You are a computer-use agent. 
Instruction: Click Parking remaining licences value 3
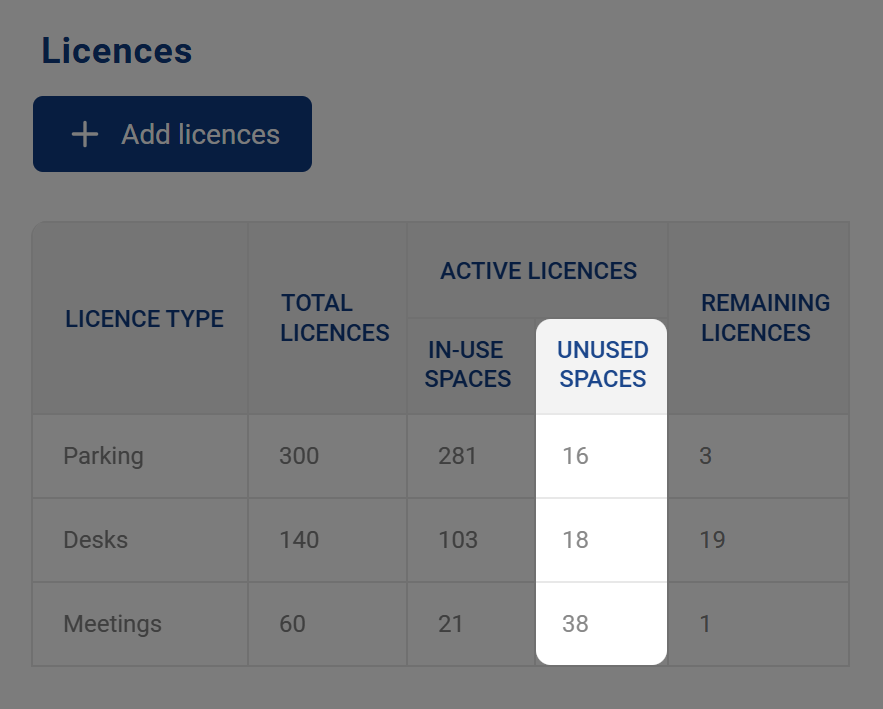705,456
